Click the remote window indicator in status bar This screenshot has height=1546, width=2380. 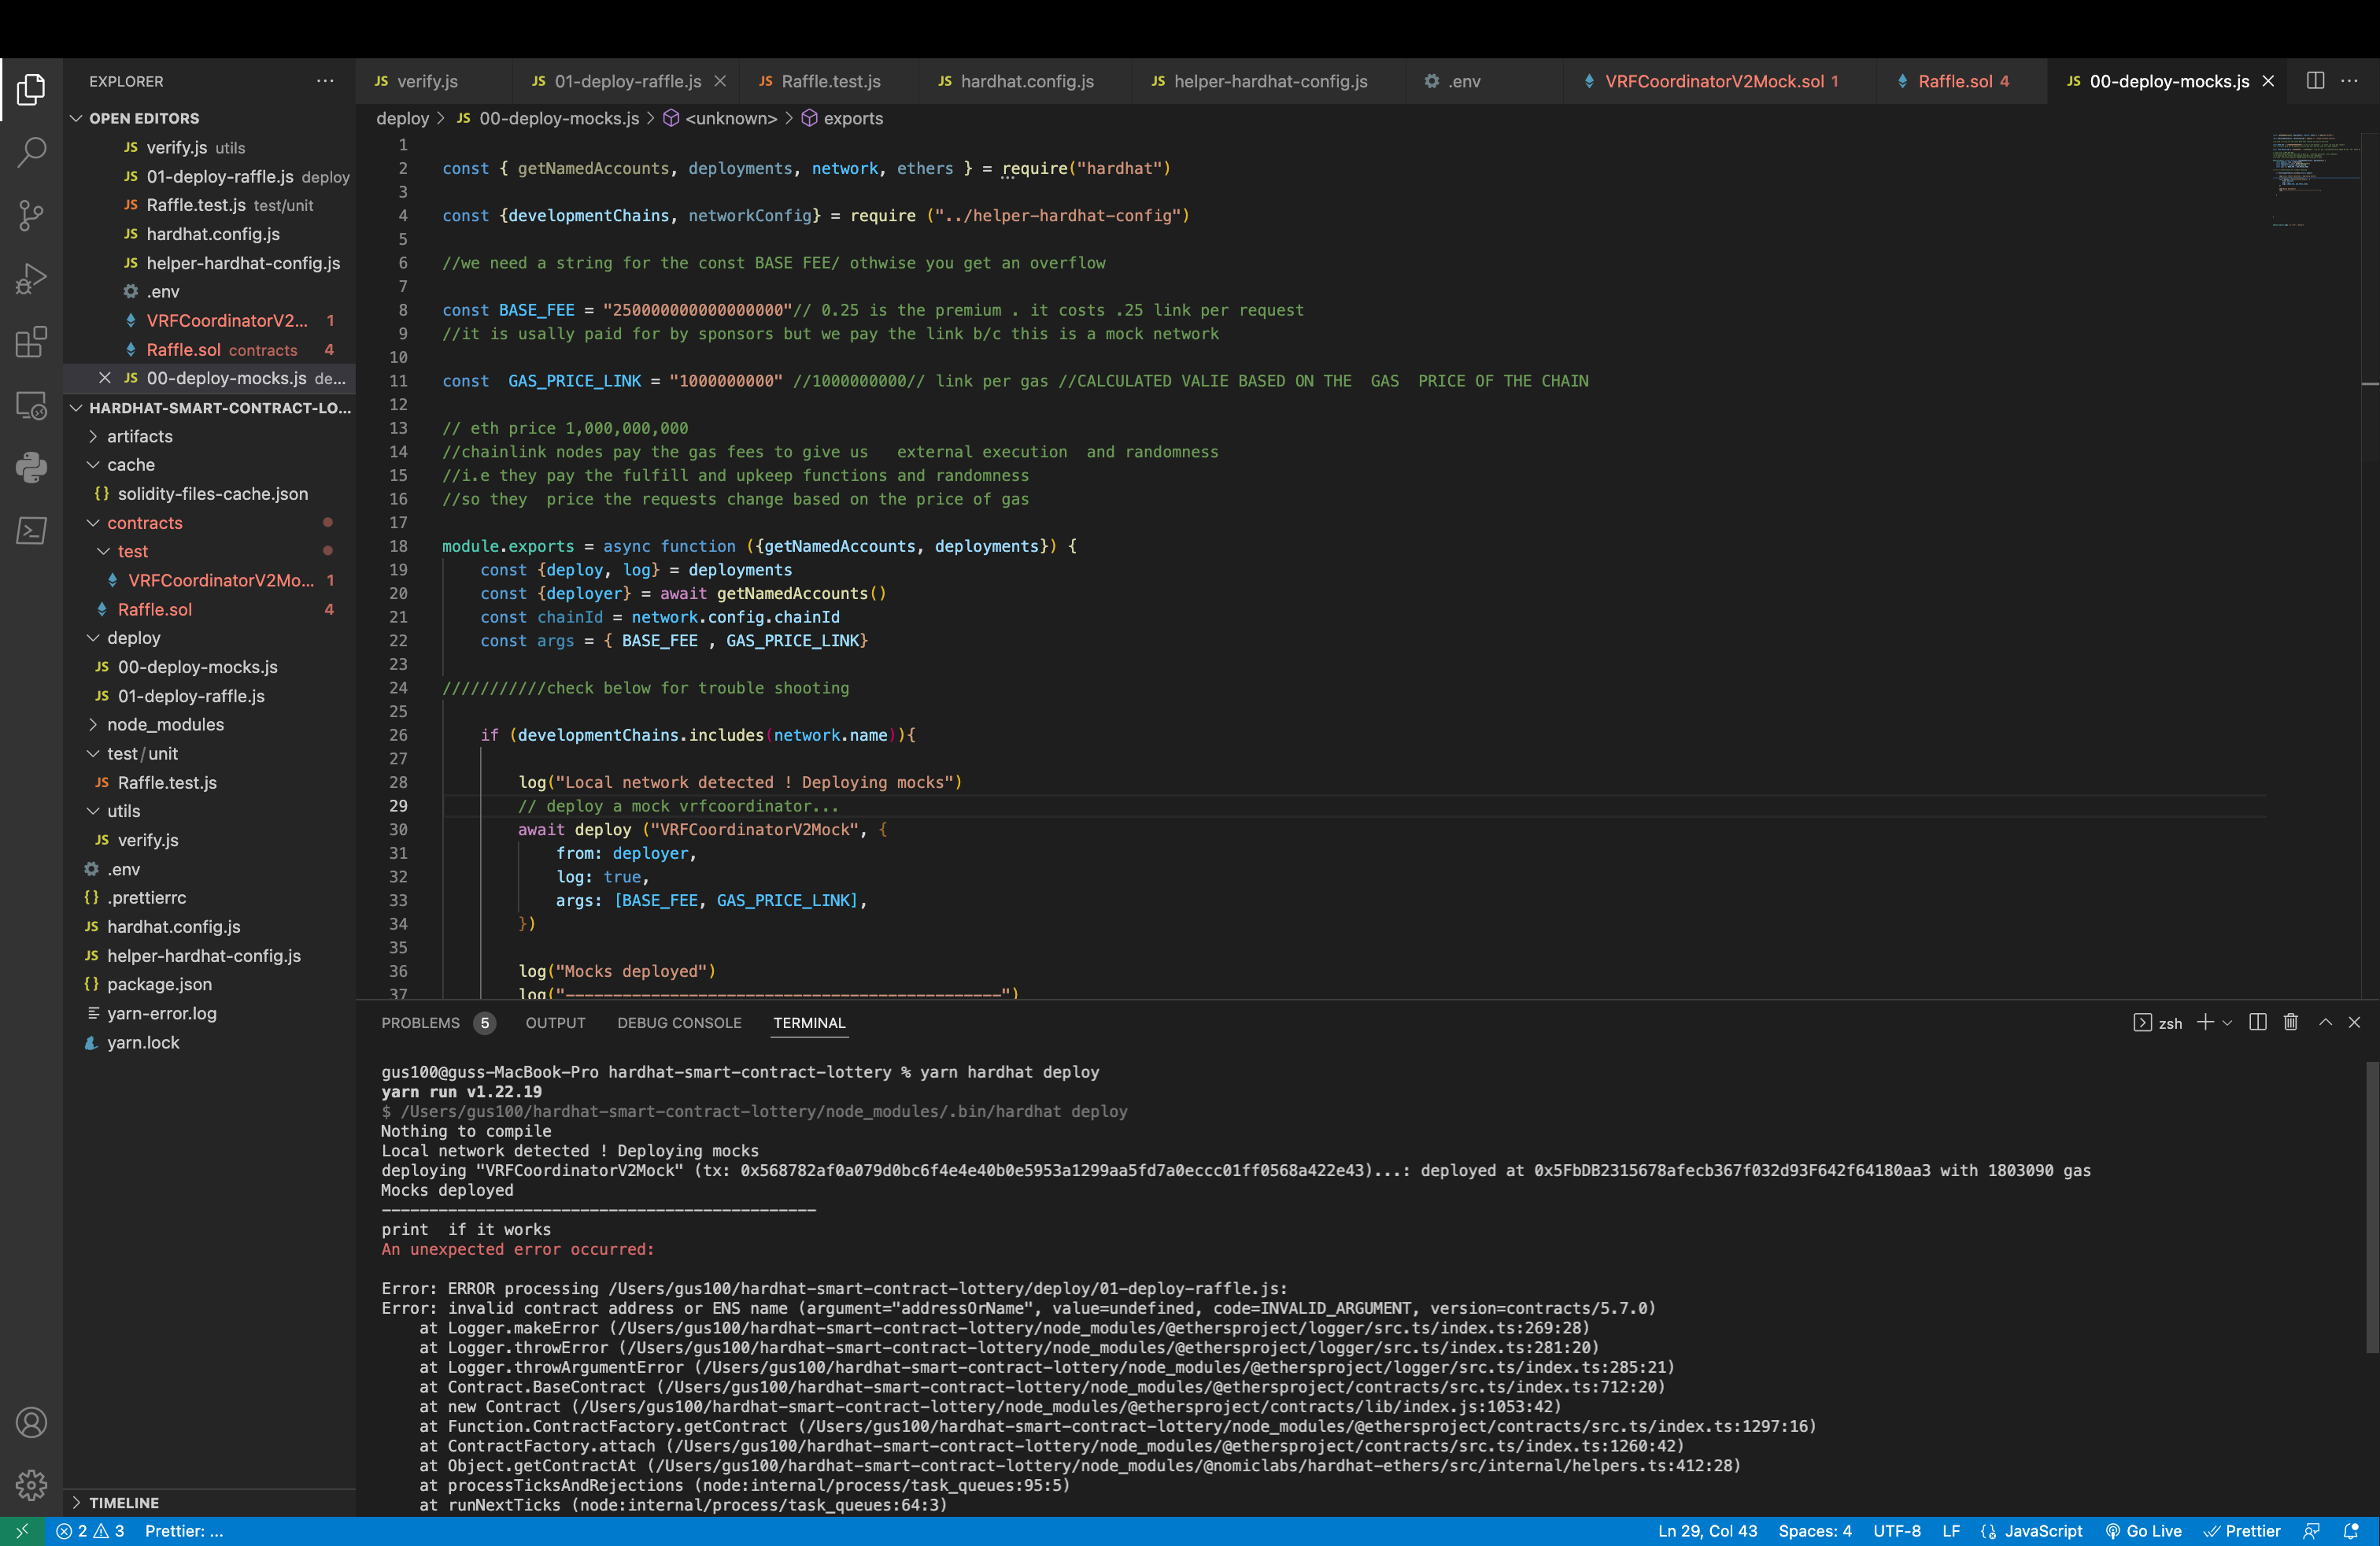coord(22,1531)
